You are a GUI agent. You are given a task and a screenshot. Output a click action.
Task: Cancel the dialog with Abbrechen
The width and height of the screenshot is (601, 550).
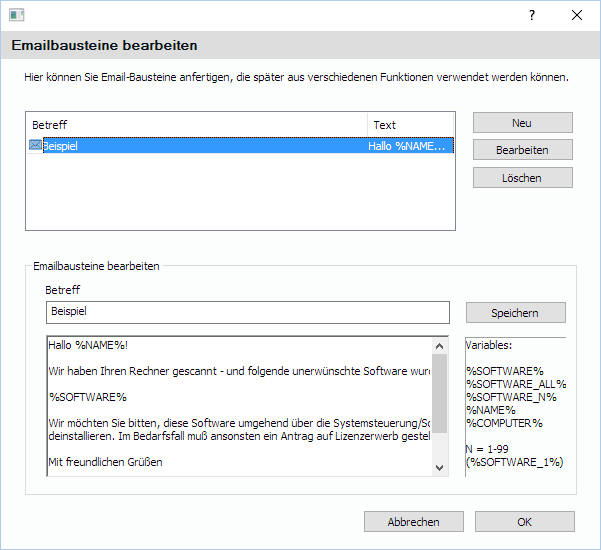point(414,522)
